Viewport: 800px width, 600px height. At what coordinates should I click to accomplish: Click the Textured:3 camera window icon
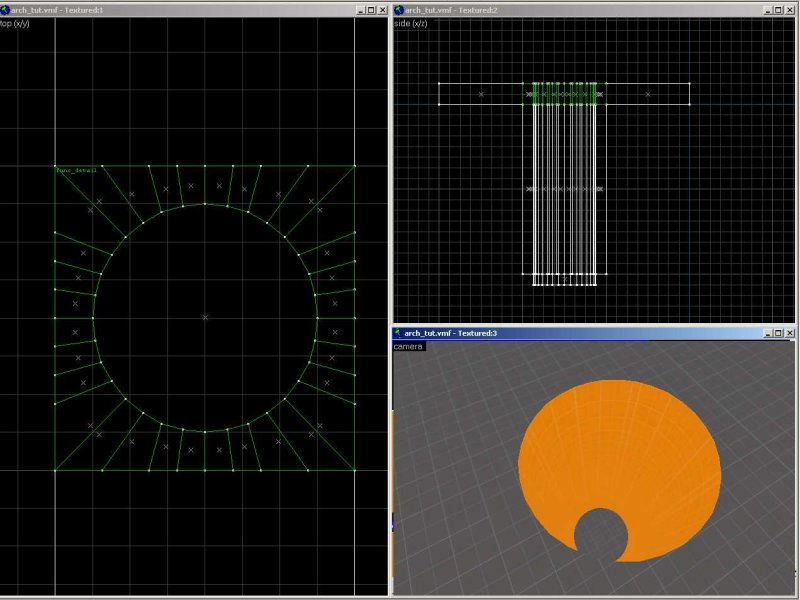399,333
